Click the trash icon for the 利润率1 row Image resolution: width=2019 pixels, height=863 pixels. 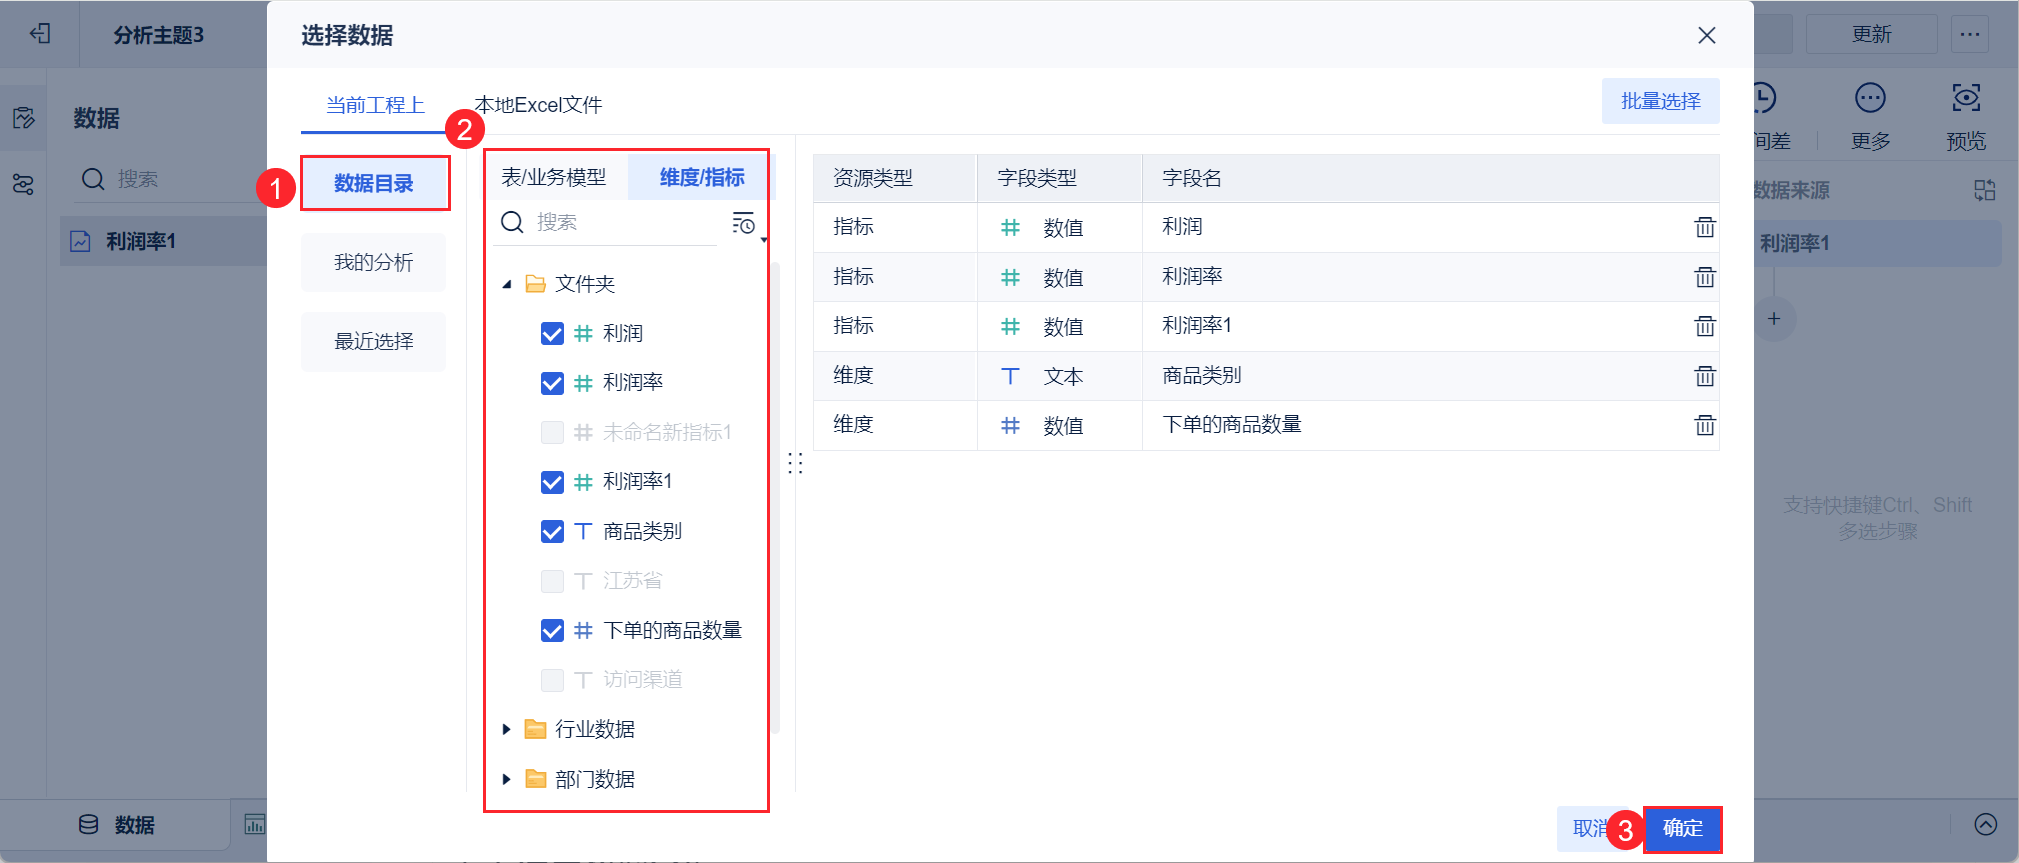pyautogui.click(x=1705, y=326)
